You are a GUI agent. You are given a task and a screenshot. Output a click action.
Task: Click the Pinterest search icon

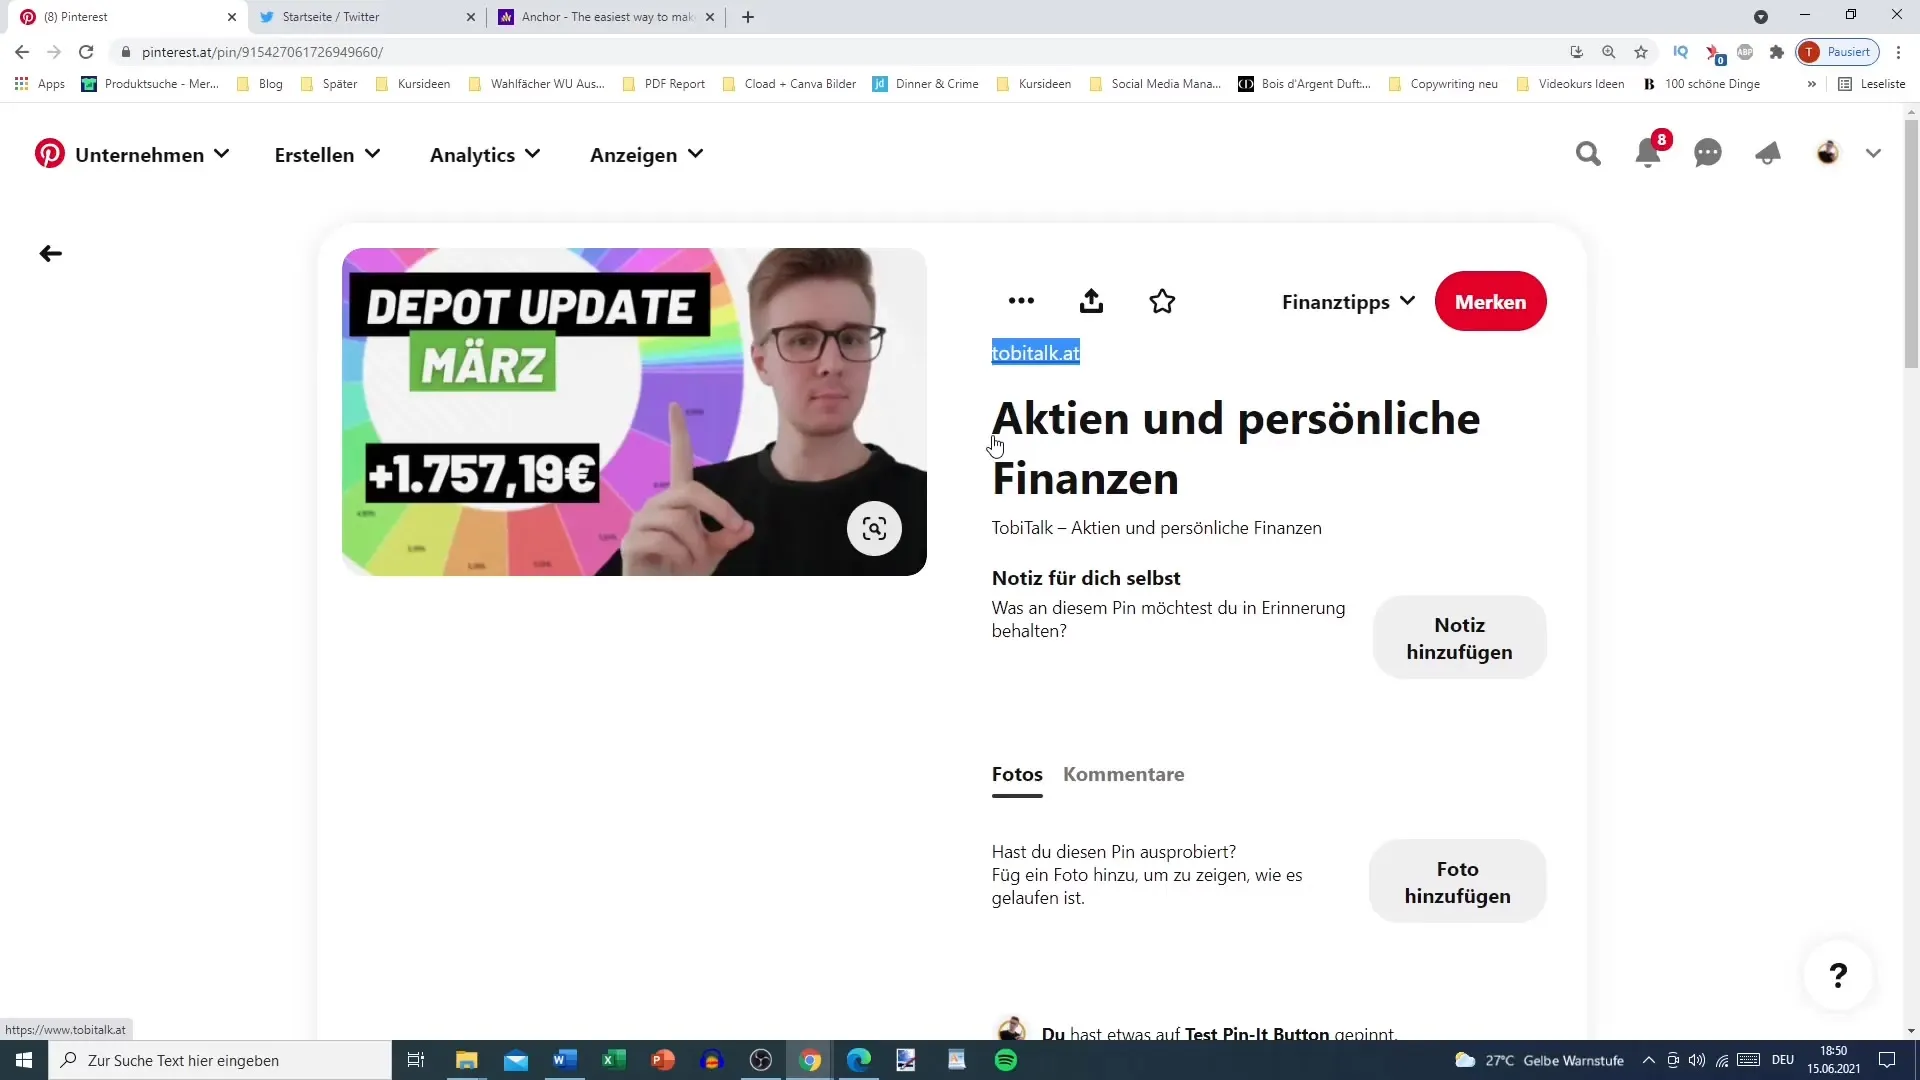[x=1588, y=154]
